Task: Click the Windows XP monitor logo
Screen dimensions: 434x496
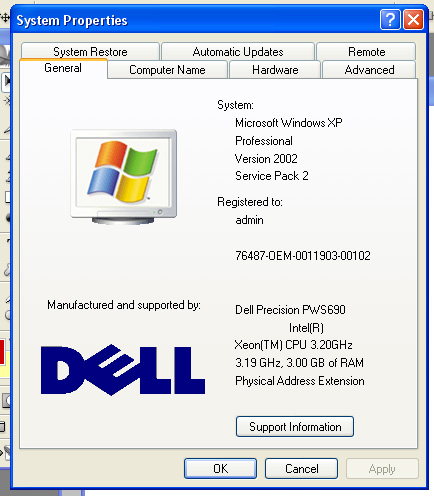Action: coord(124,177)
